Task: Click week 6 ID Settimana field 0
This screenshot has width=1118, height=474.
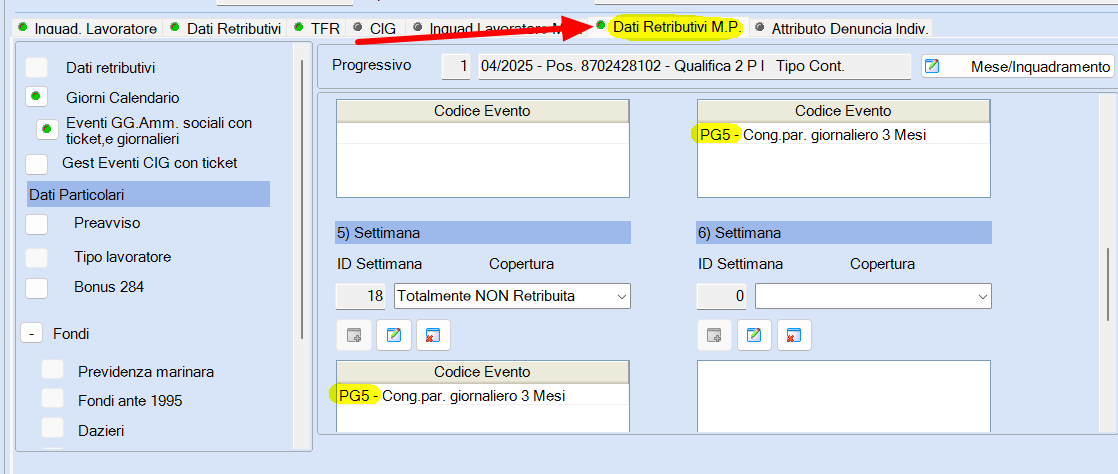Action: [x=722, y=295]
